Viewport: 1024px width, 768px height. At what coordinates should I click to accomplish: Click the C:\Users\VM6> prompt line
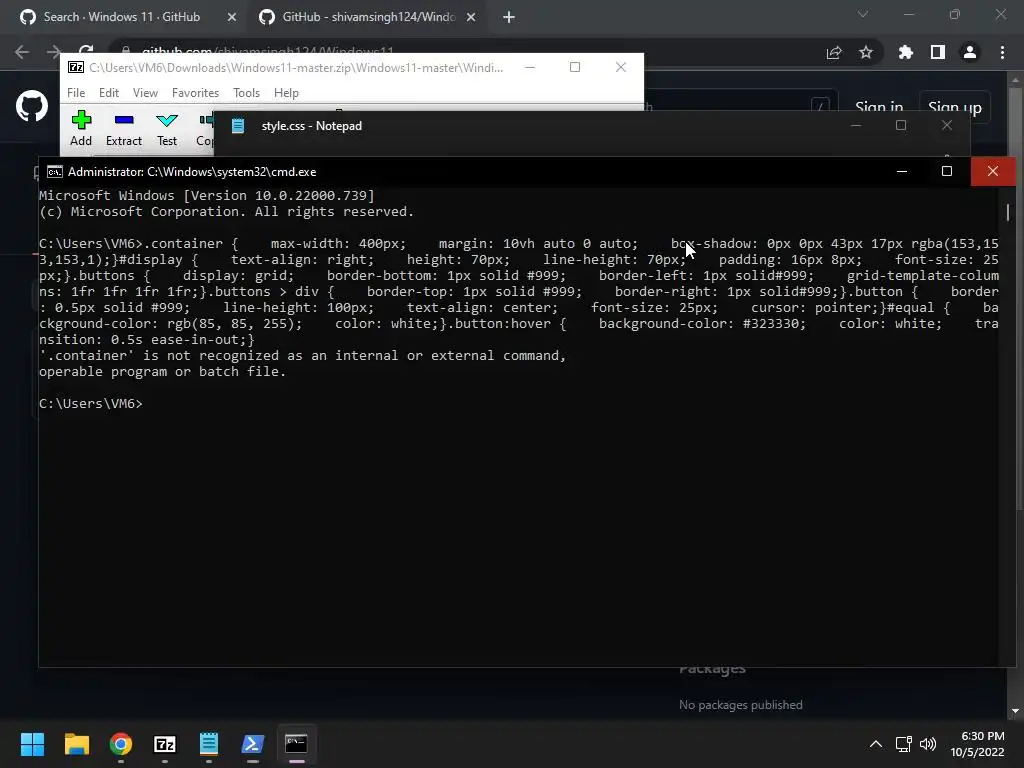click(91, 404)
